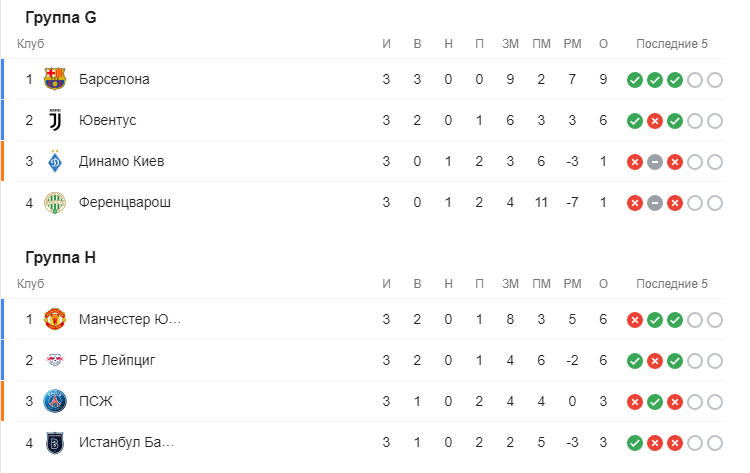The image size is (750, 473).
Task: Open the Барселона team link
Action: (x=114, y=79)
